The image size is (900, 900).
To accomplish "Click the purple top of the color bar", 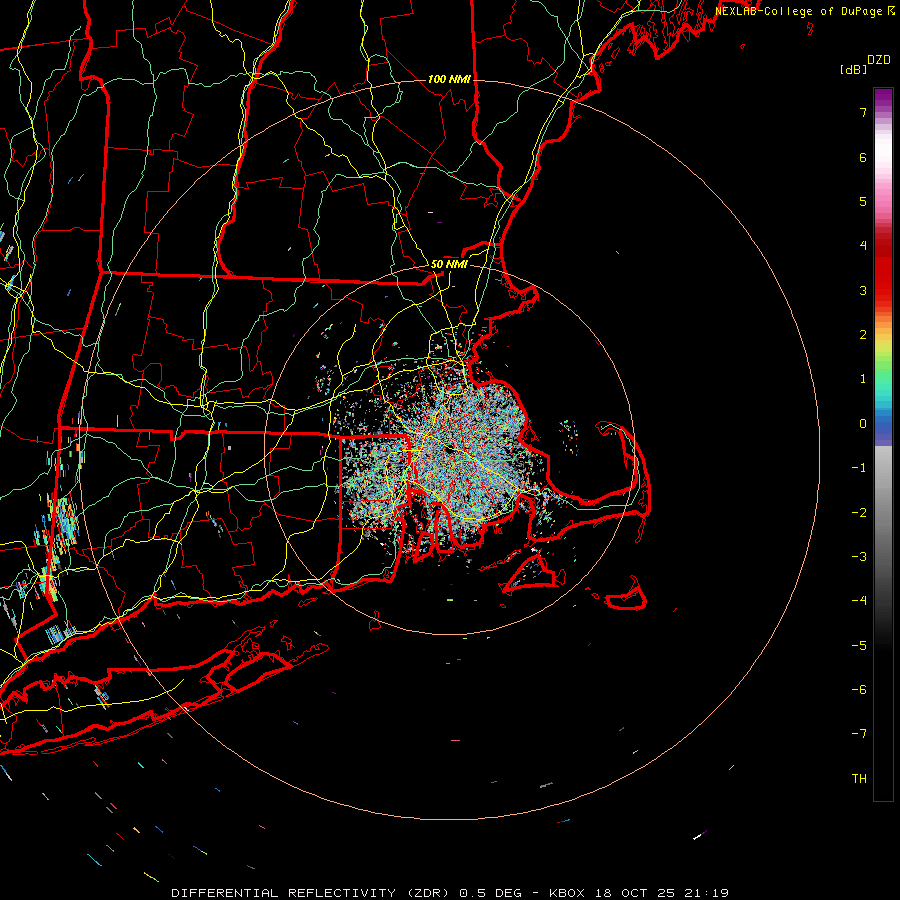I will (883, 99).
